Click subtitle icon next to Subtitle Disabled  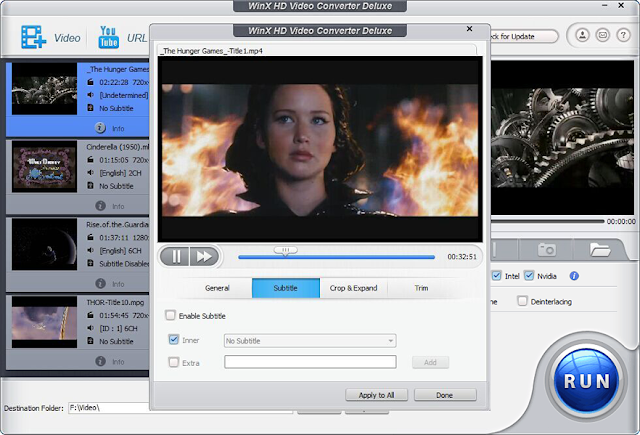pyautogui.click(x=90, y=263)
